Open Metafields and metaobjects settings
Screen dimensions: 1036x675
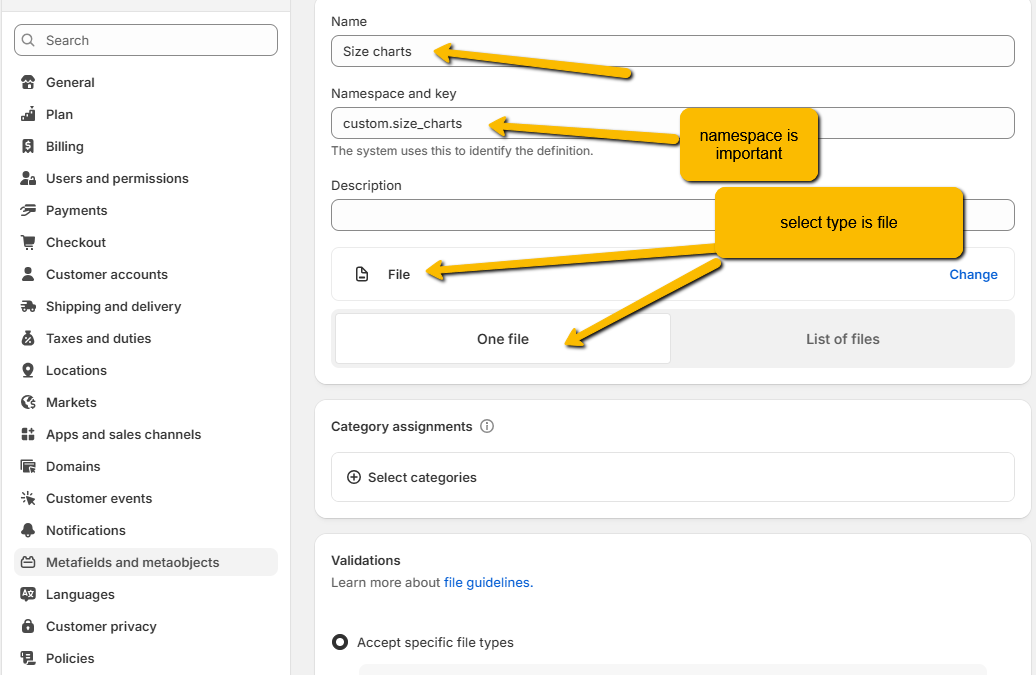(132, 563)
